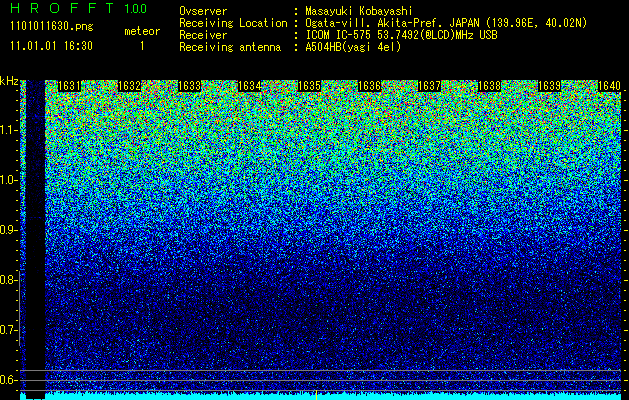Click the meteor label
The image size is (629, 400).
click(x=142, y=31)
